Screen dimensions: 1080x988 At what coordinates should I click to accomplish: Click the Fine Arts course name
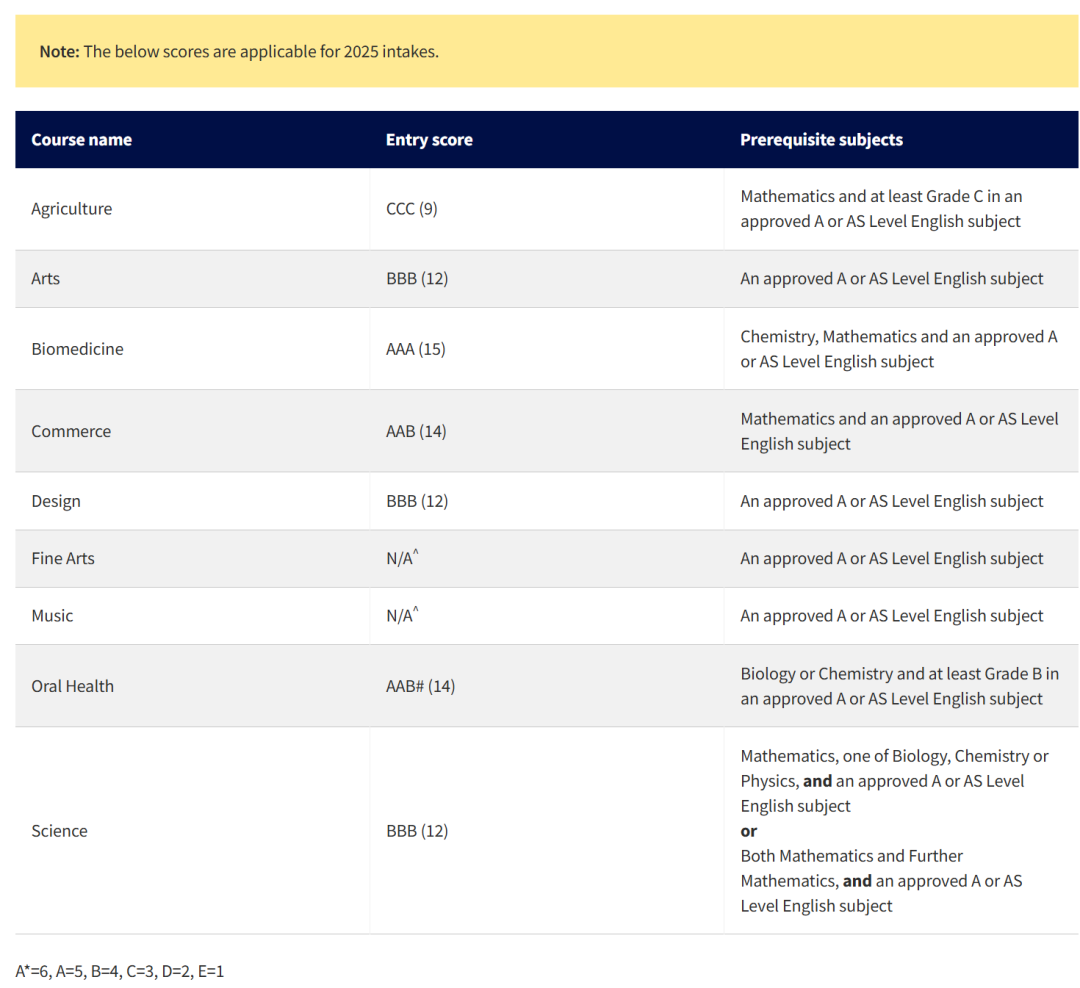(x=63, y=559)
